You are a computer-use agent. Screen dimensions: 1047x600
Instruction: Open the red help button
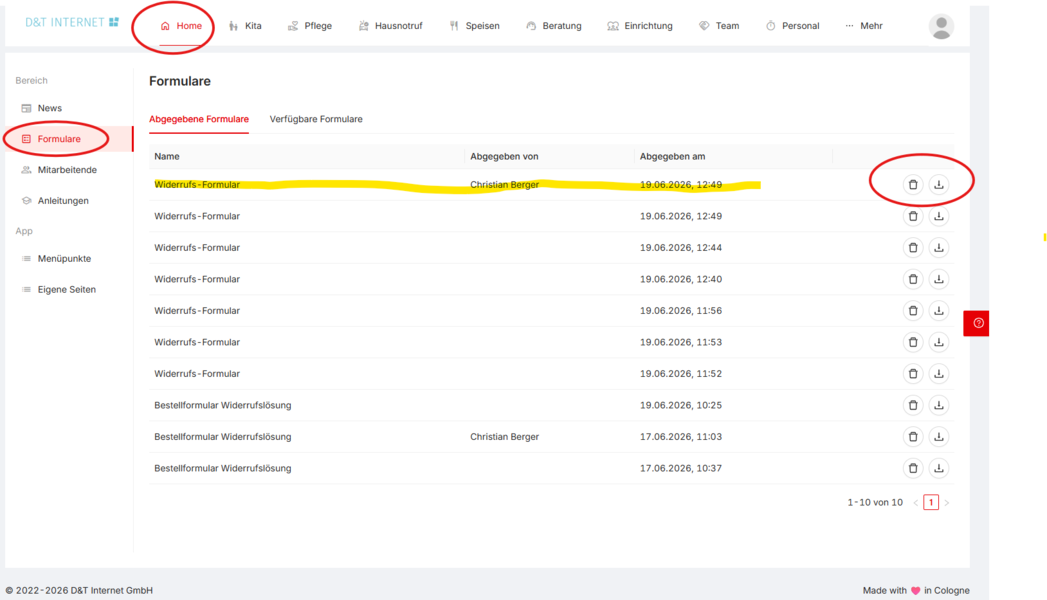(x=976, y=323)
